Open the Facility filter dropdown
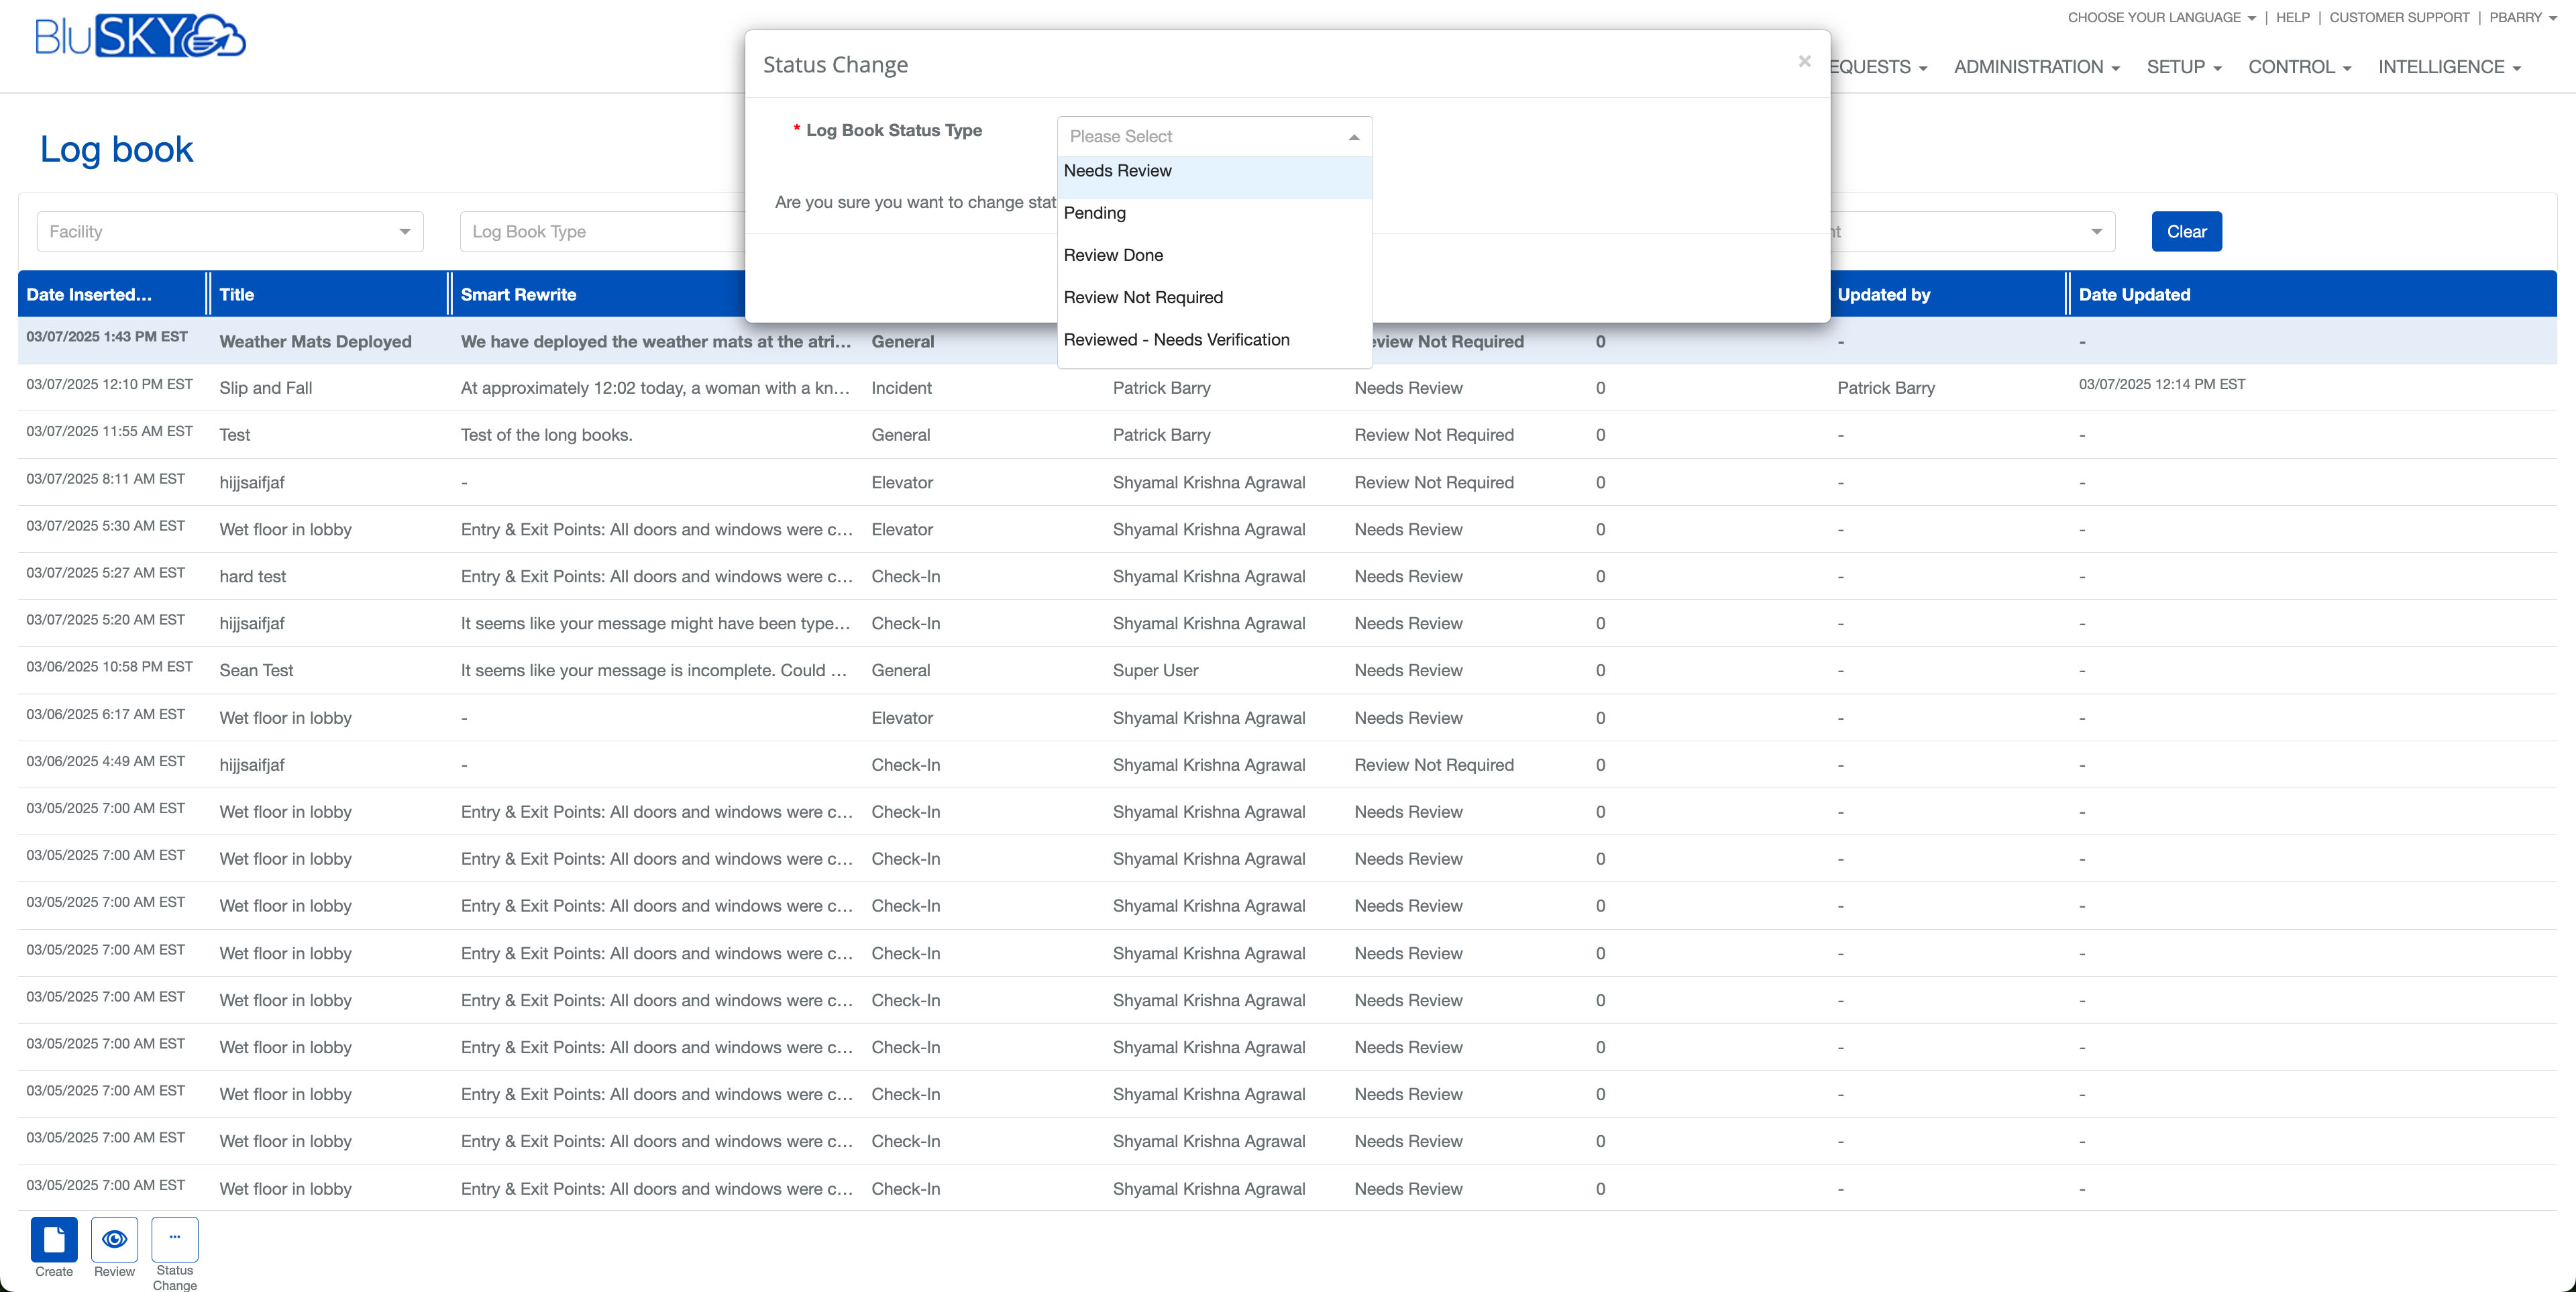The height and width of the screenshot is (1292, 2576). [230, 232]
